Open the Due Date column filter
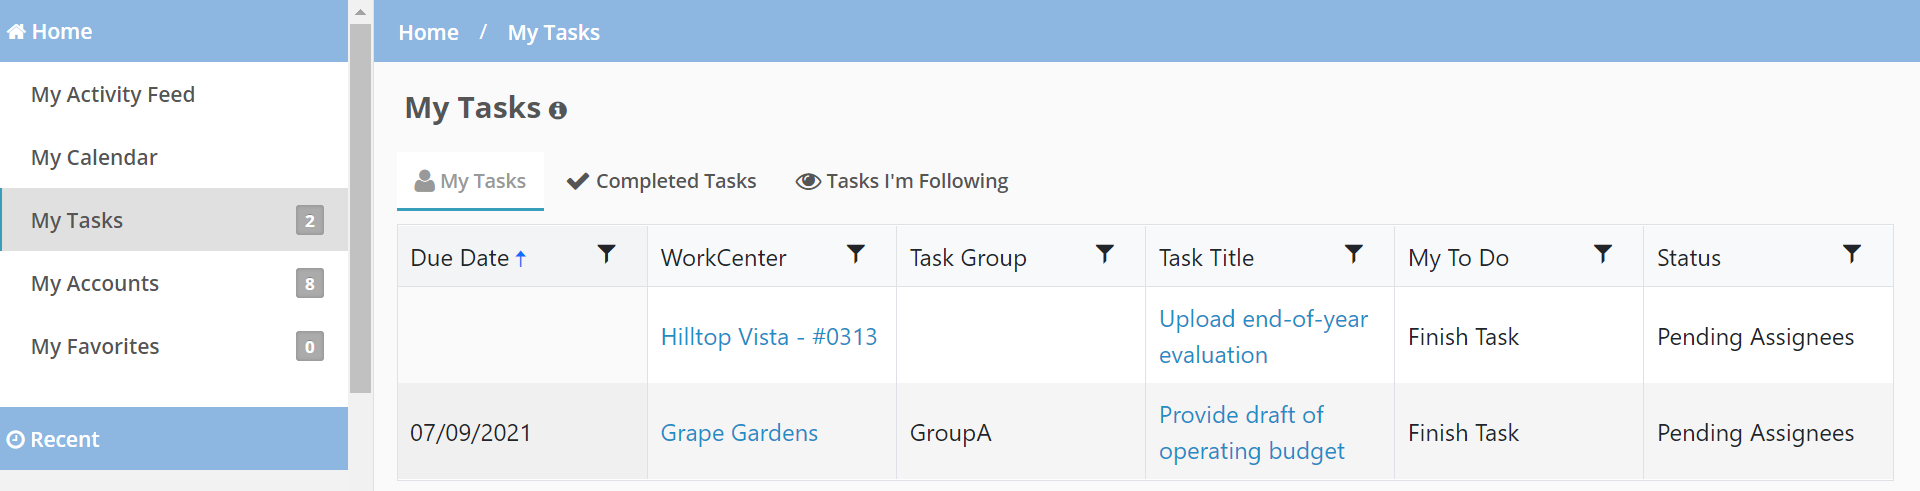This screenshot has width=1920, height=491. 606,254
